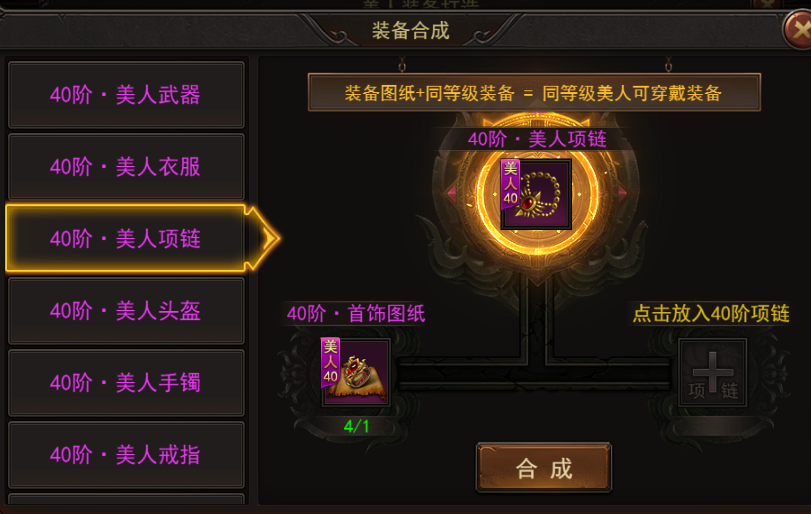
Task: Click the 4/1 blueprint count text
Action: click(356, 427)
